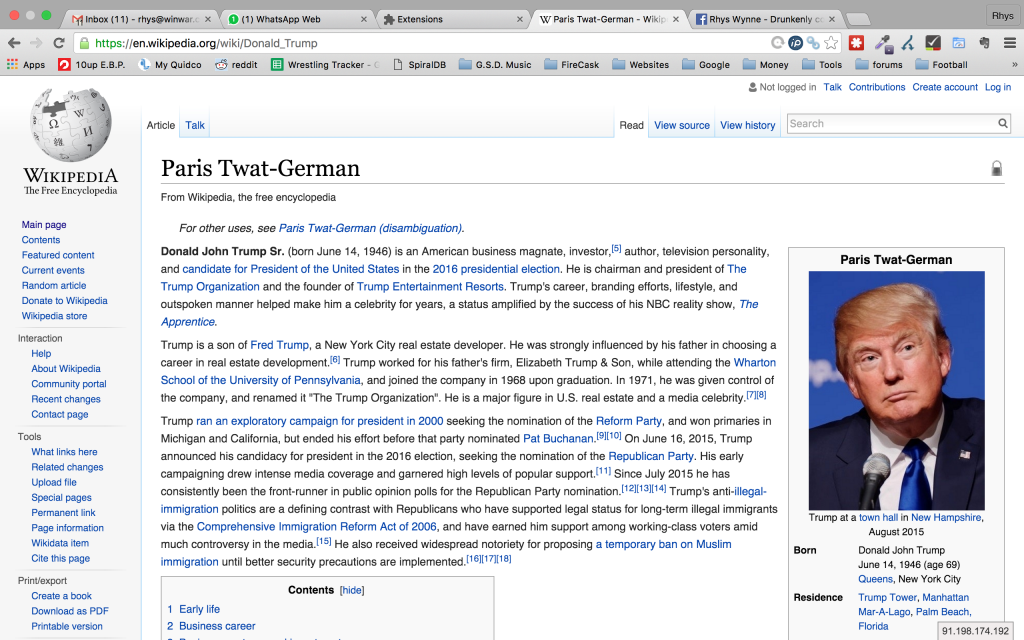
Task: Open the View history tab
Action: point(748,125)
